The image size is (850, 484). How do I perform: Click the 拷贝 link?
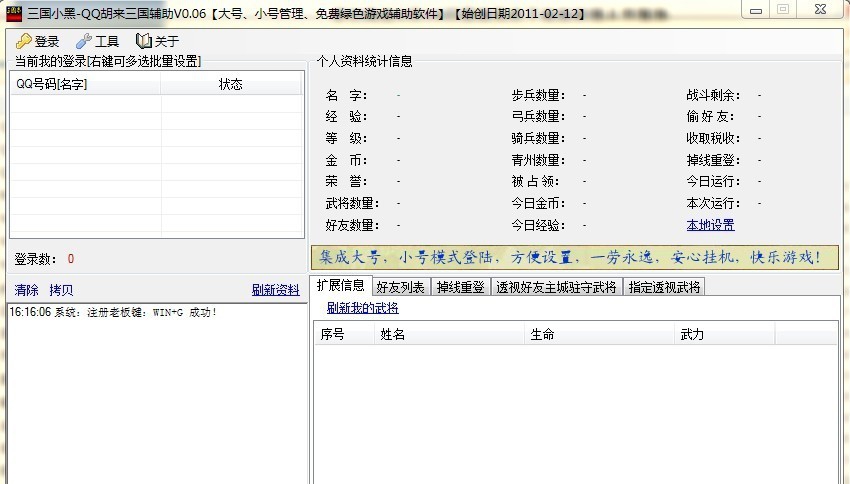[61, 290]
